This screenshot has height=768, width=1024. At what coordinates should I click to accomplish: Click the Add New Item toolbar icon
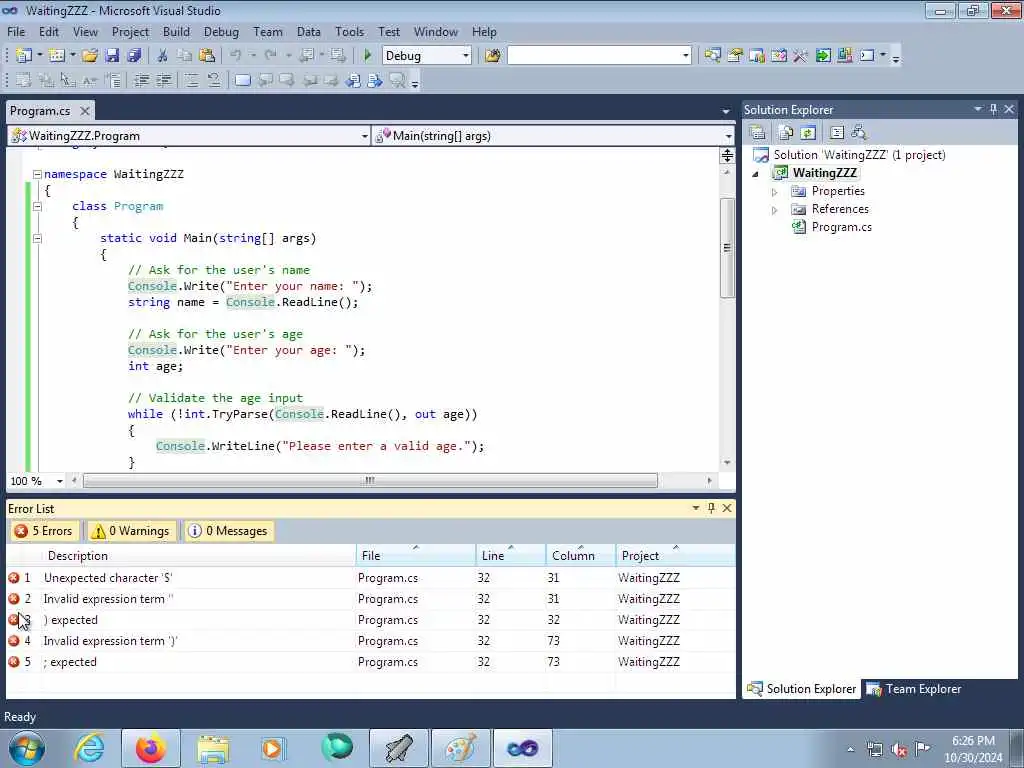[x=56, y=56]
